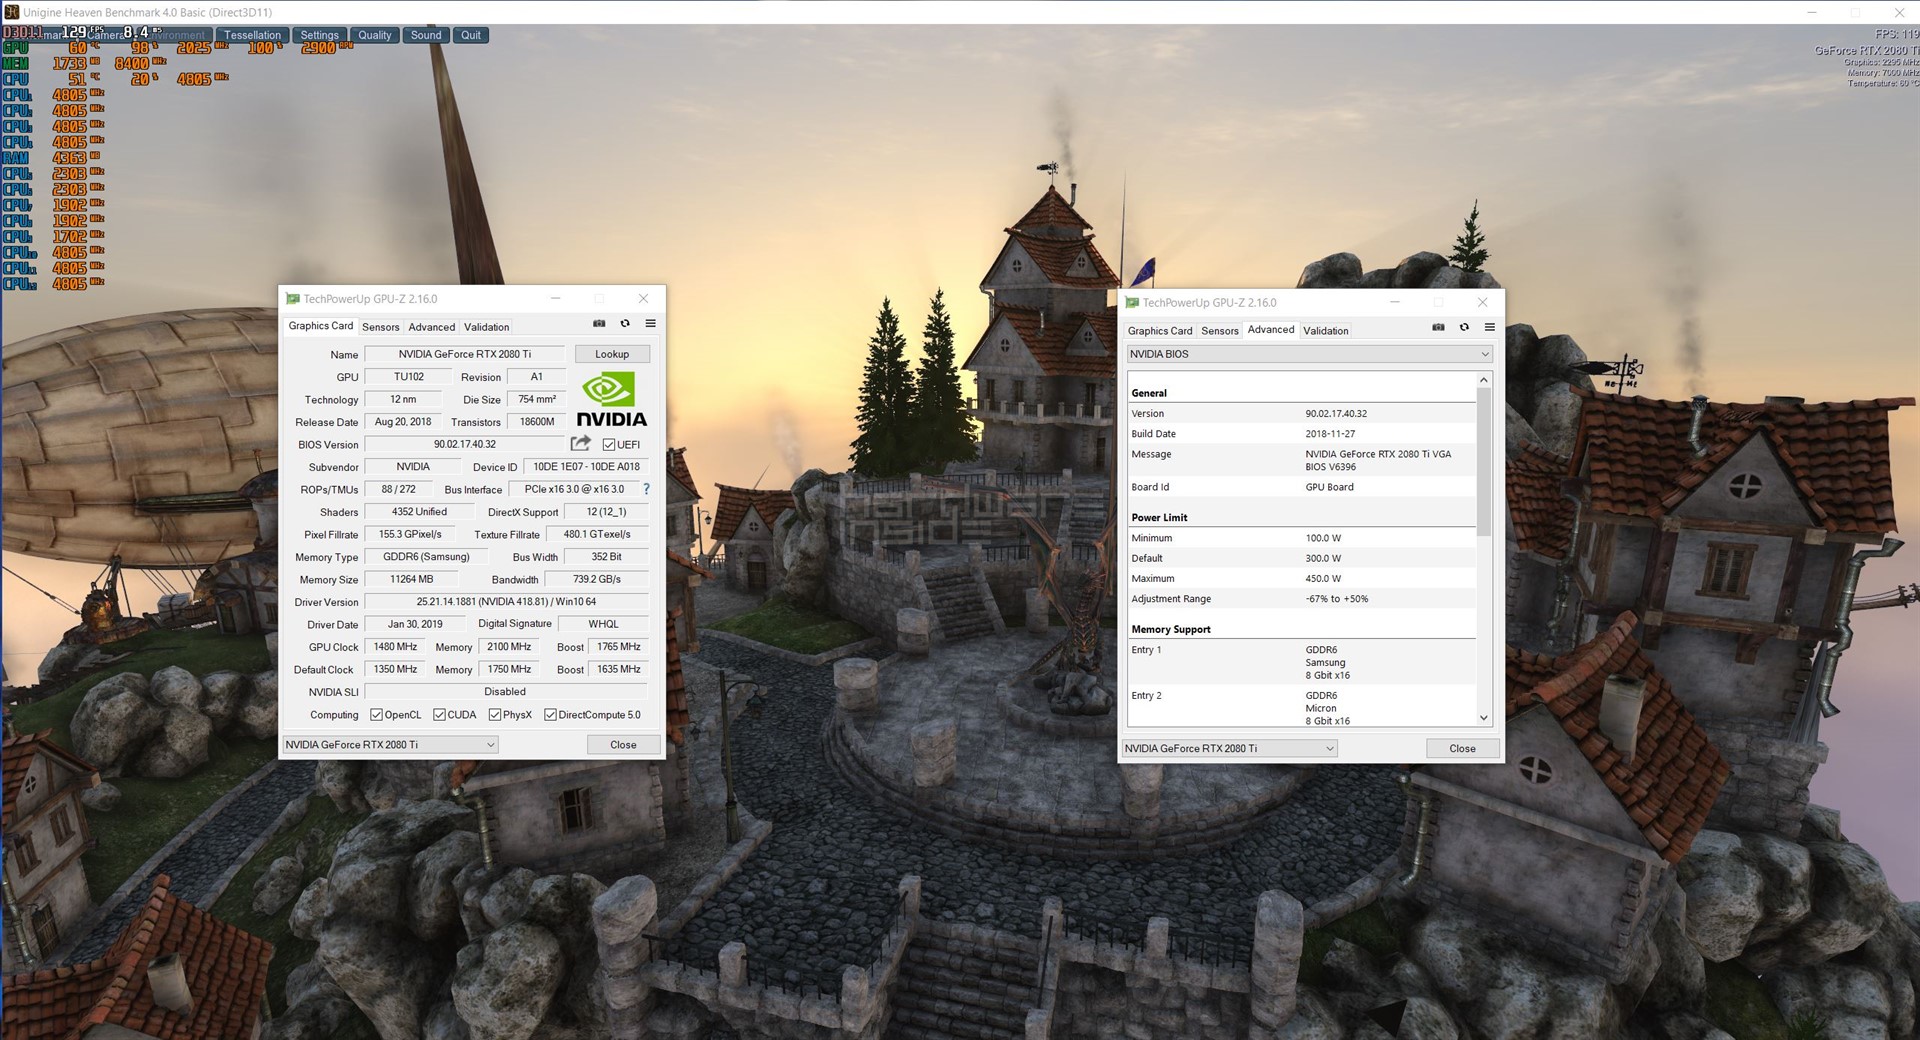Minimize the left GPU-Z window

pyautogui.click(x=555, y=299)
